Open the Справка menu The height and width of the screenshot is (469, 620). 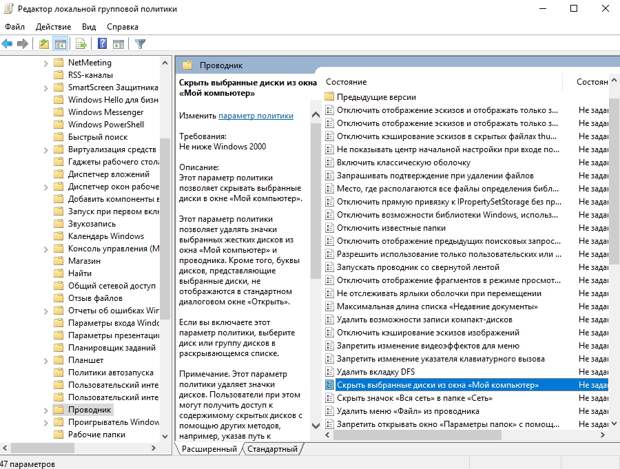click(122, 27)
